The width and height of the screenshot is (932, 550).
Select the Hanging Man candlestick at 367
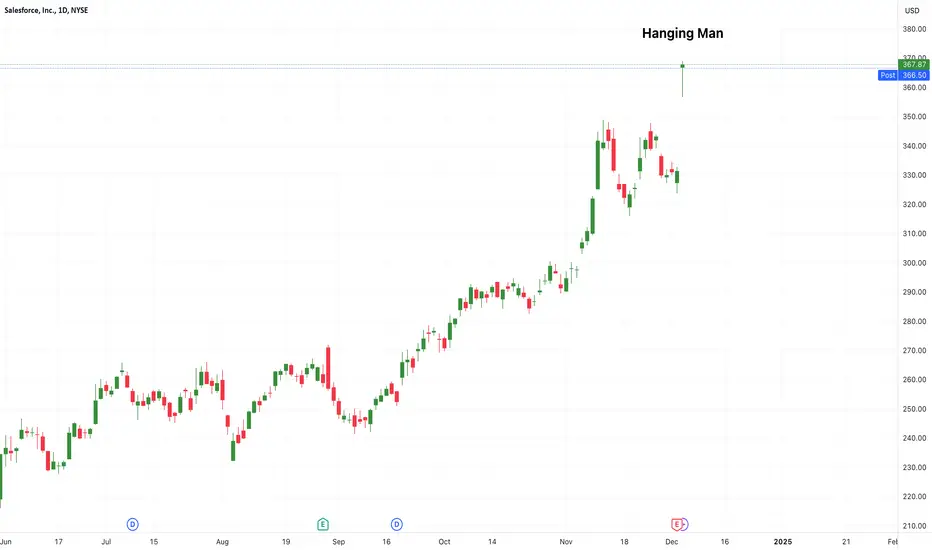click(682, 78)
